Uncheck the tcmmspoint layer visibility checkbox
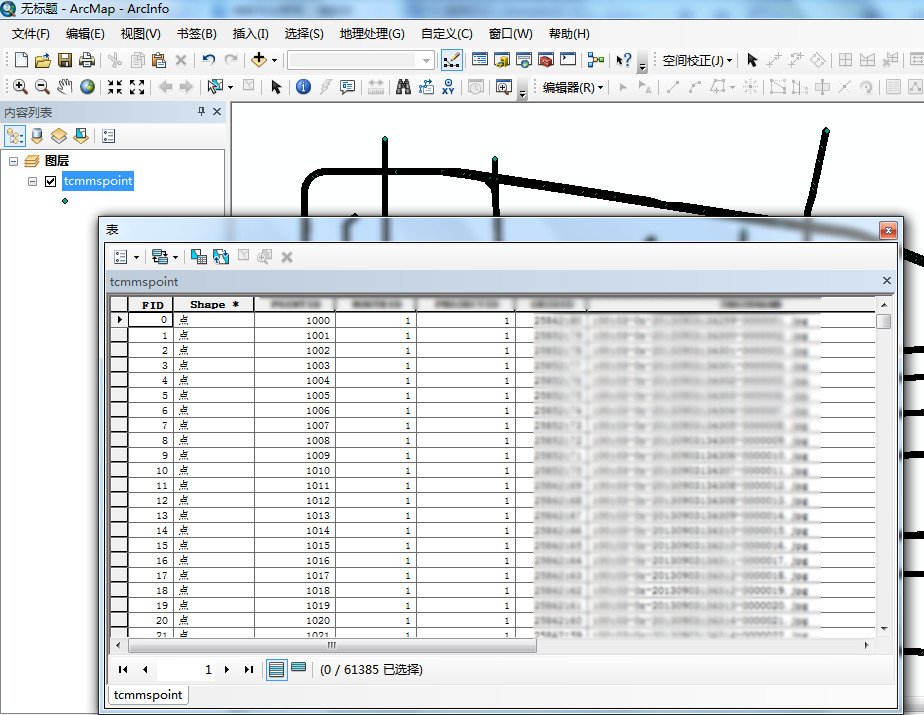Image resolution: width=924 pixels, height=715 pixels. (x=50, y=182)
